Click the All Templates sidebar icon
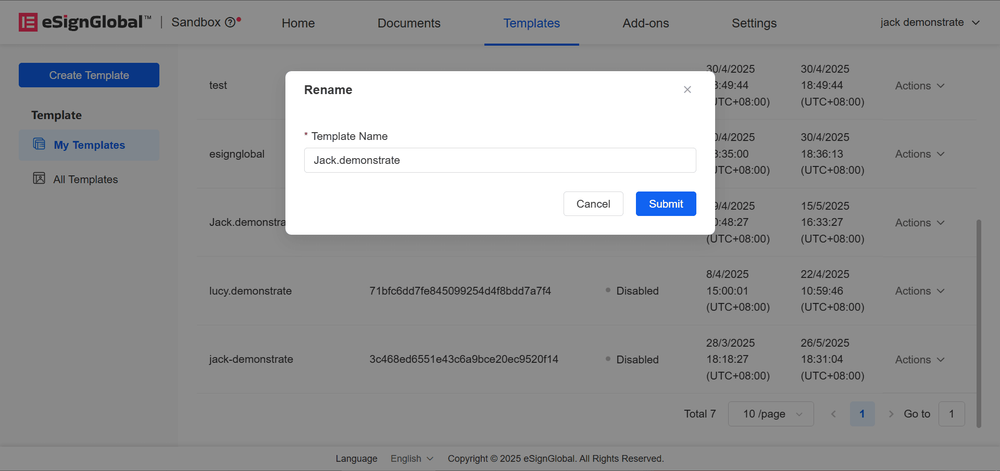The width and height of the screenshot is (1000, 471). (39, 179)
